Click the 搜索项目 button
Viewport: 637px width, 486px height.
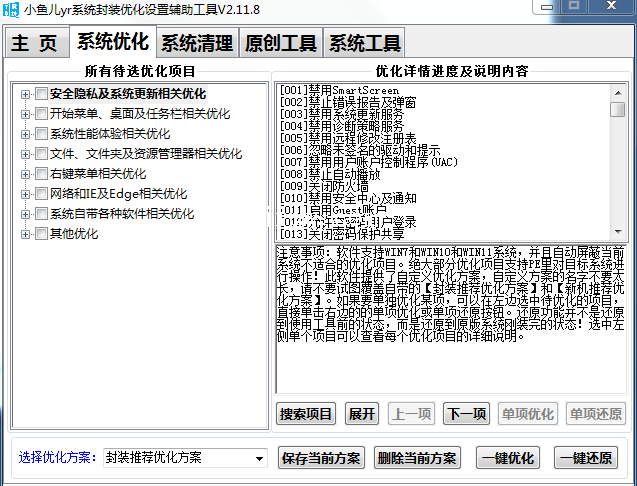tap(306, 414)
